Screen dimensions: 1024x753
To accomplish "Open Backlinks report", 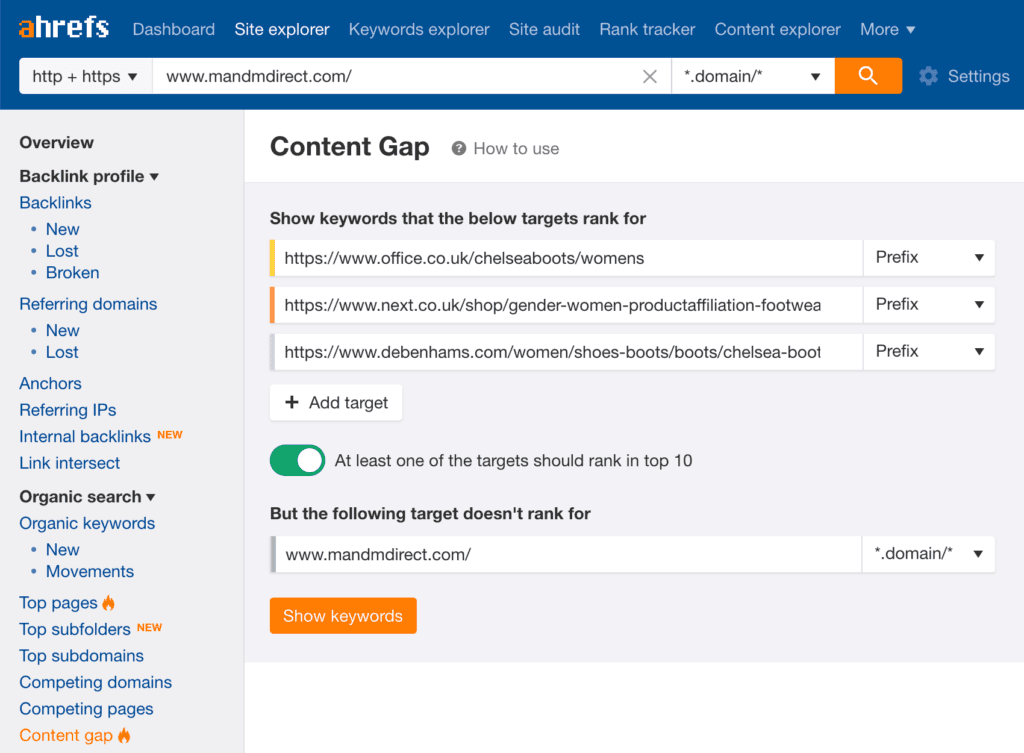I will [x=56, y=202].
